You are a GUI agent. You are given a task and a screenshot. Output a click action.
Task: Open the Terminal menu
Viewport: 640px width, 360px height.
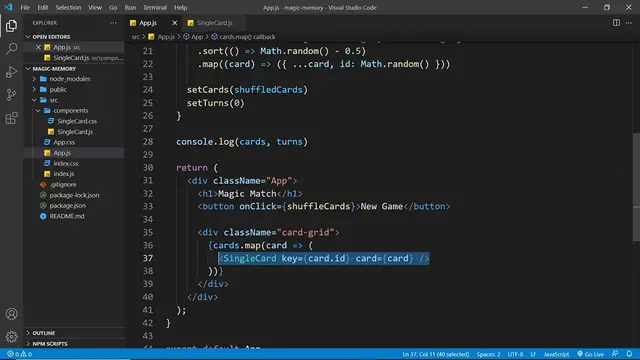155,7
